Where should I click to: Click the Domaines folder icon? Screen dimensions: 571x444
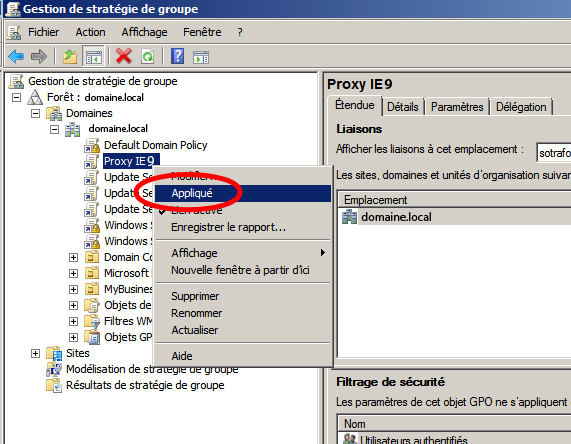coord(54,113)
